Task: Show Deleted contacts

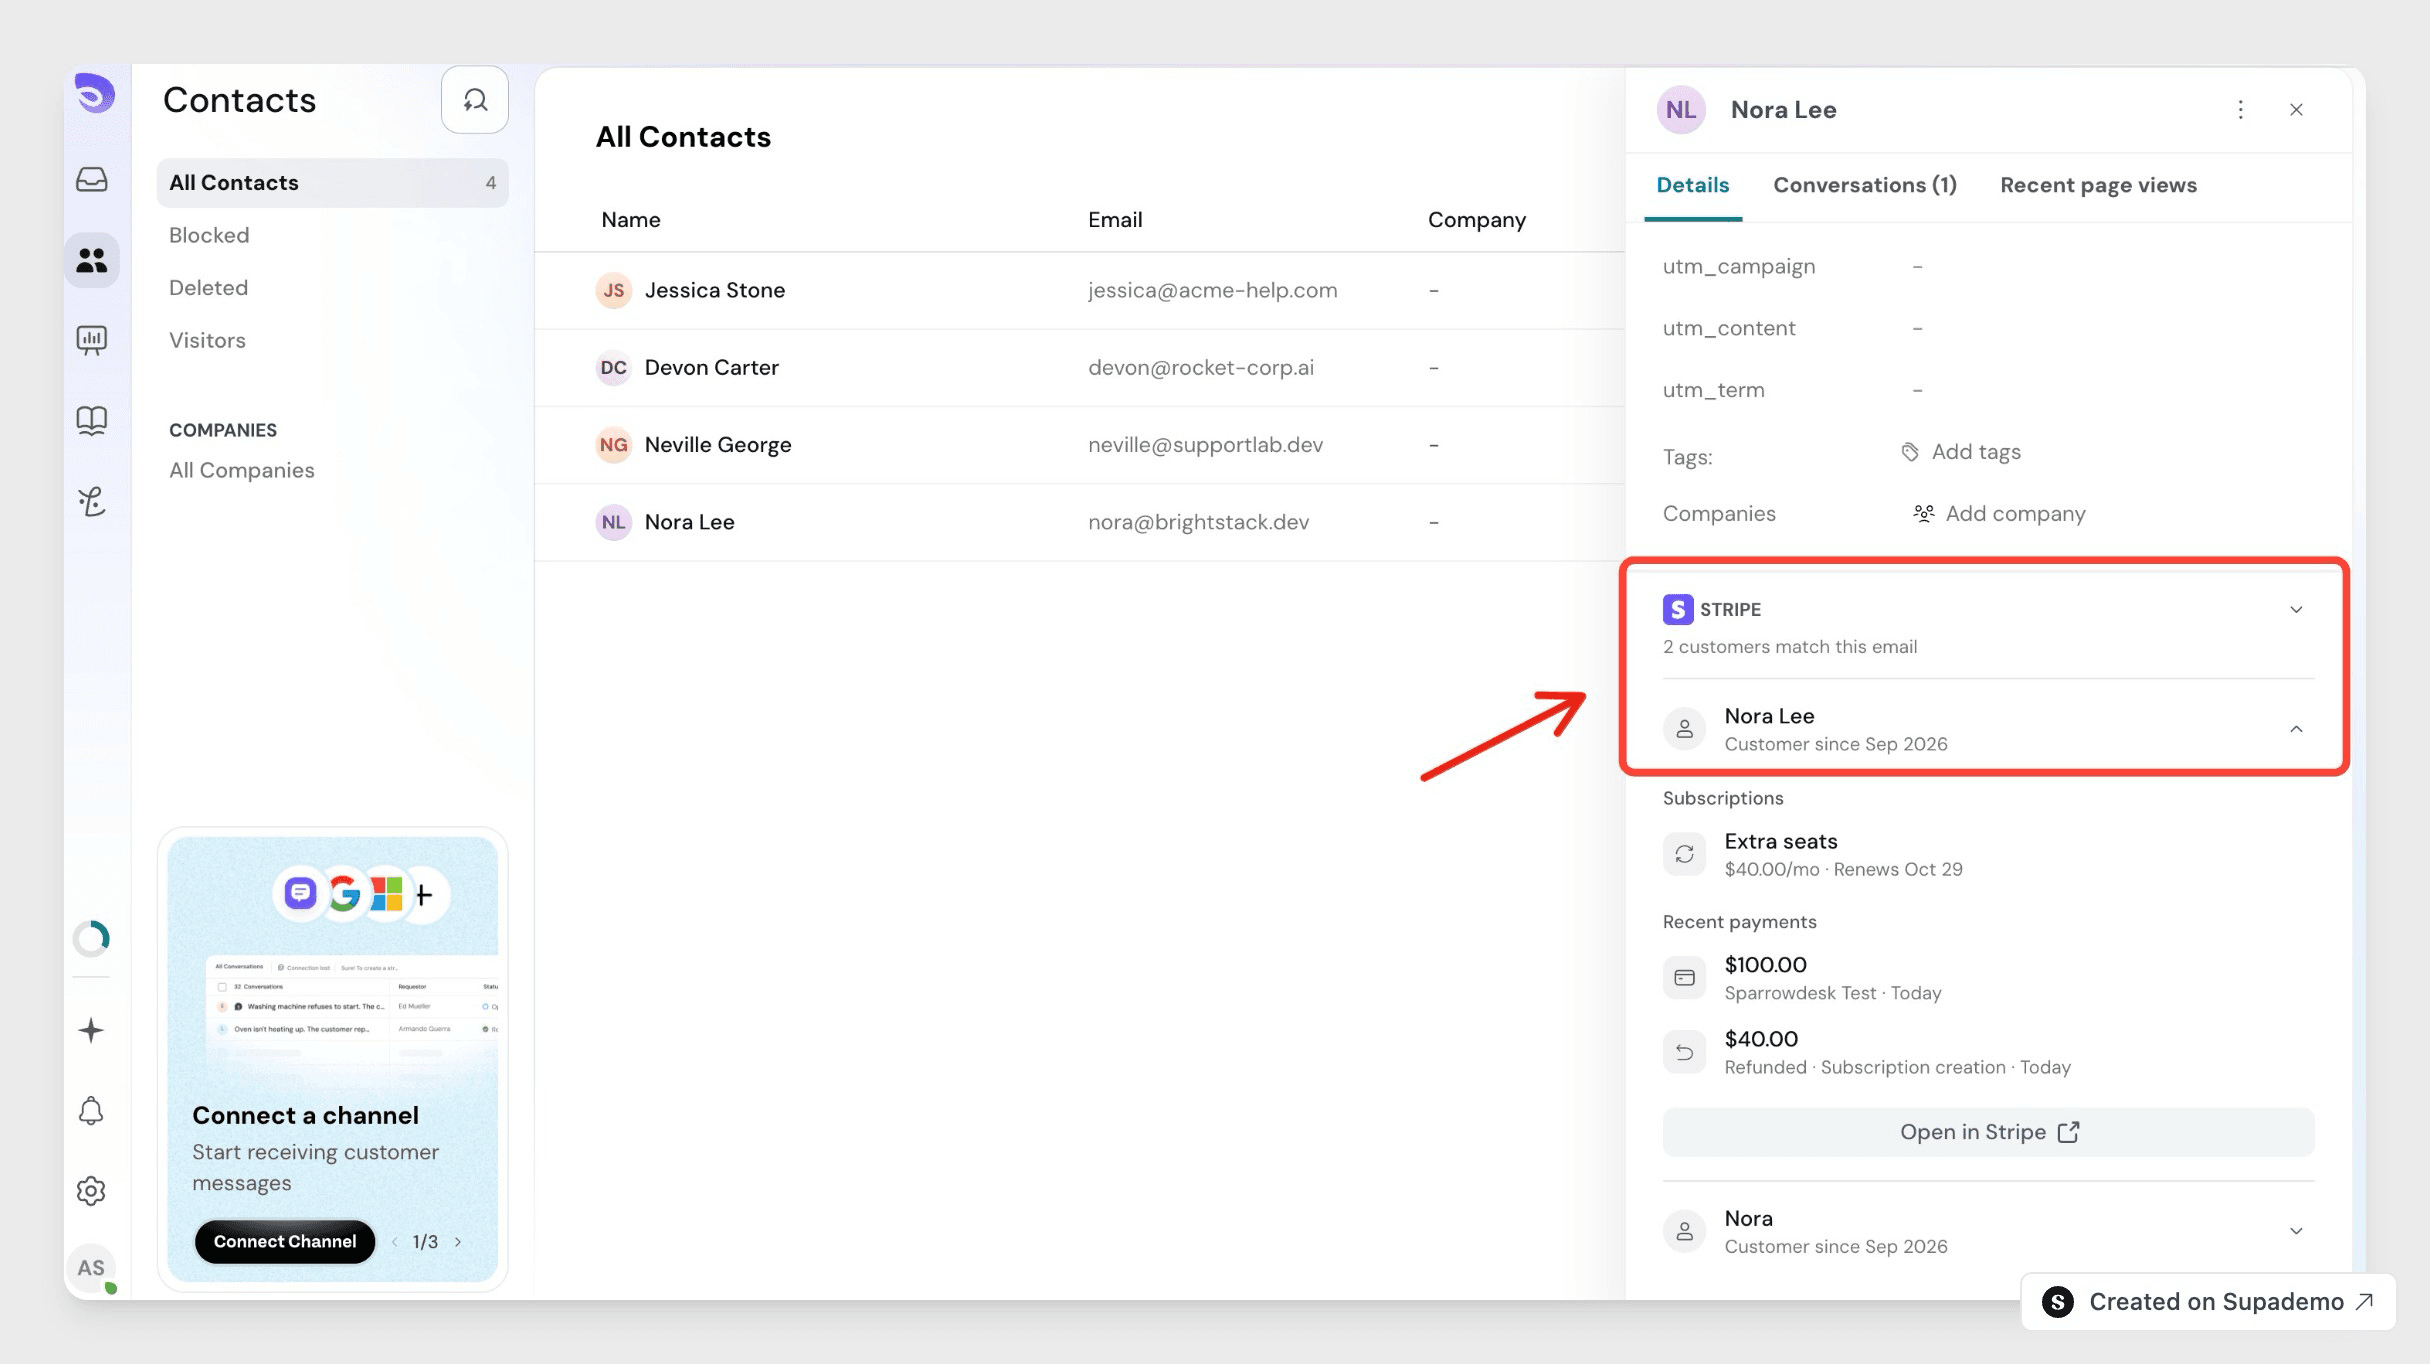Action: click(x=208, y=288)
